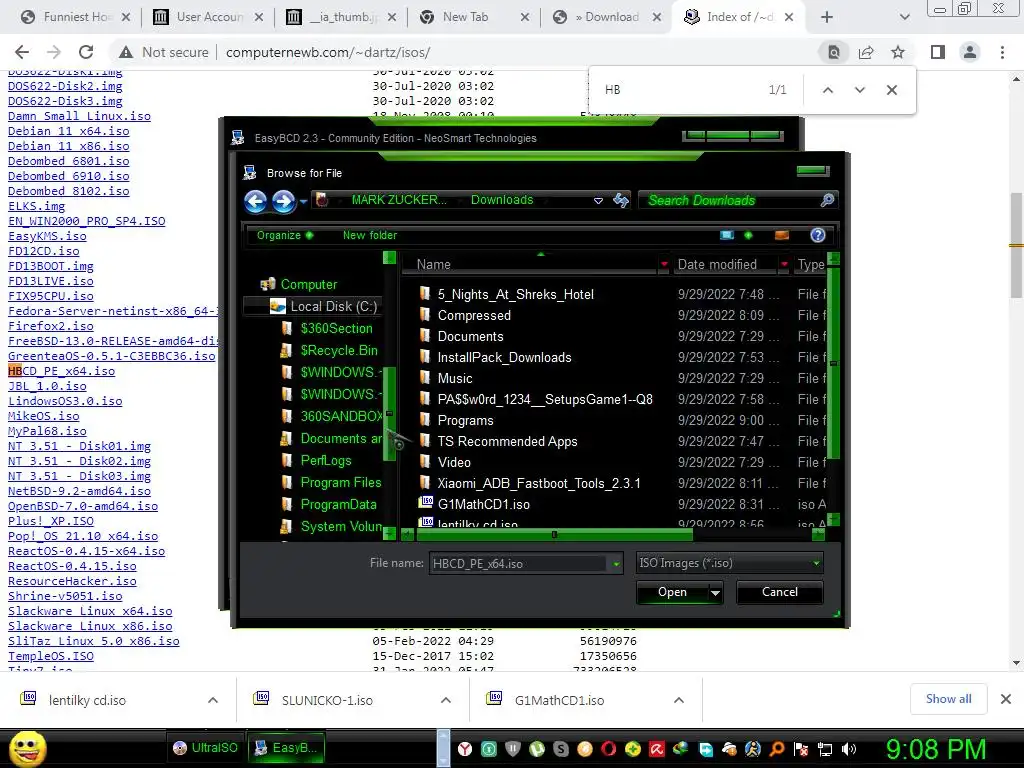Click the Chrome address bar URL
Screen dimensions: 1024x768
328,52
